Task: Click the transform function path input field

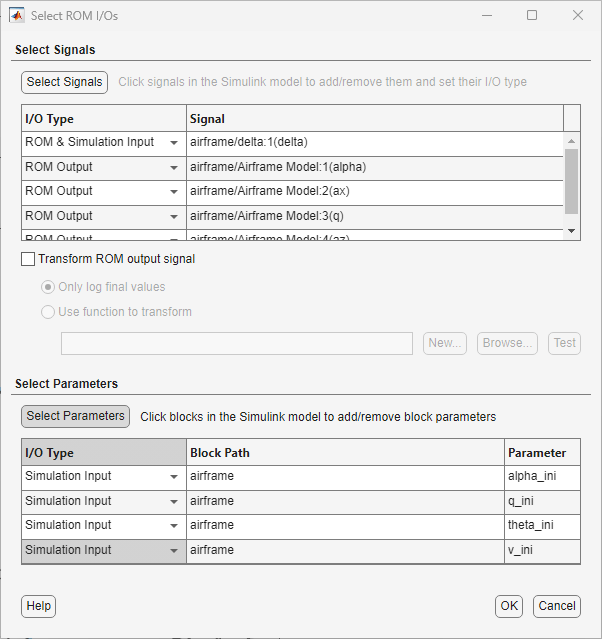Action: pos(237,344)
